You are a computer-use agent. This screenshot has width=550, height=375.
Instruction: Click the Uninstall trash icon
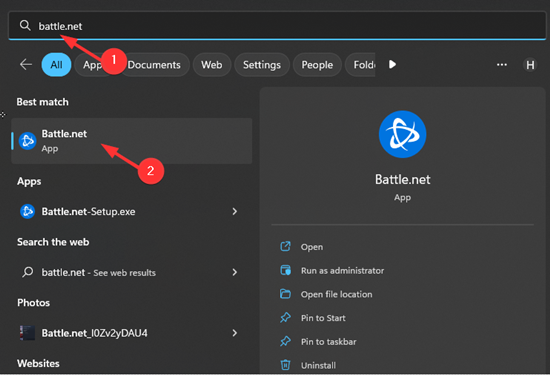285,365
